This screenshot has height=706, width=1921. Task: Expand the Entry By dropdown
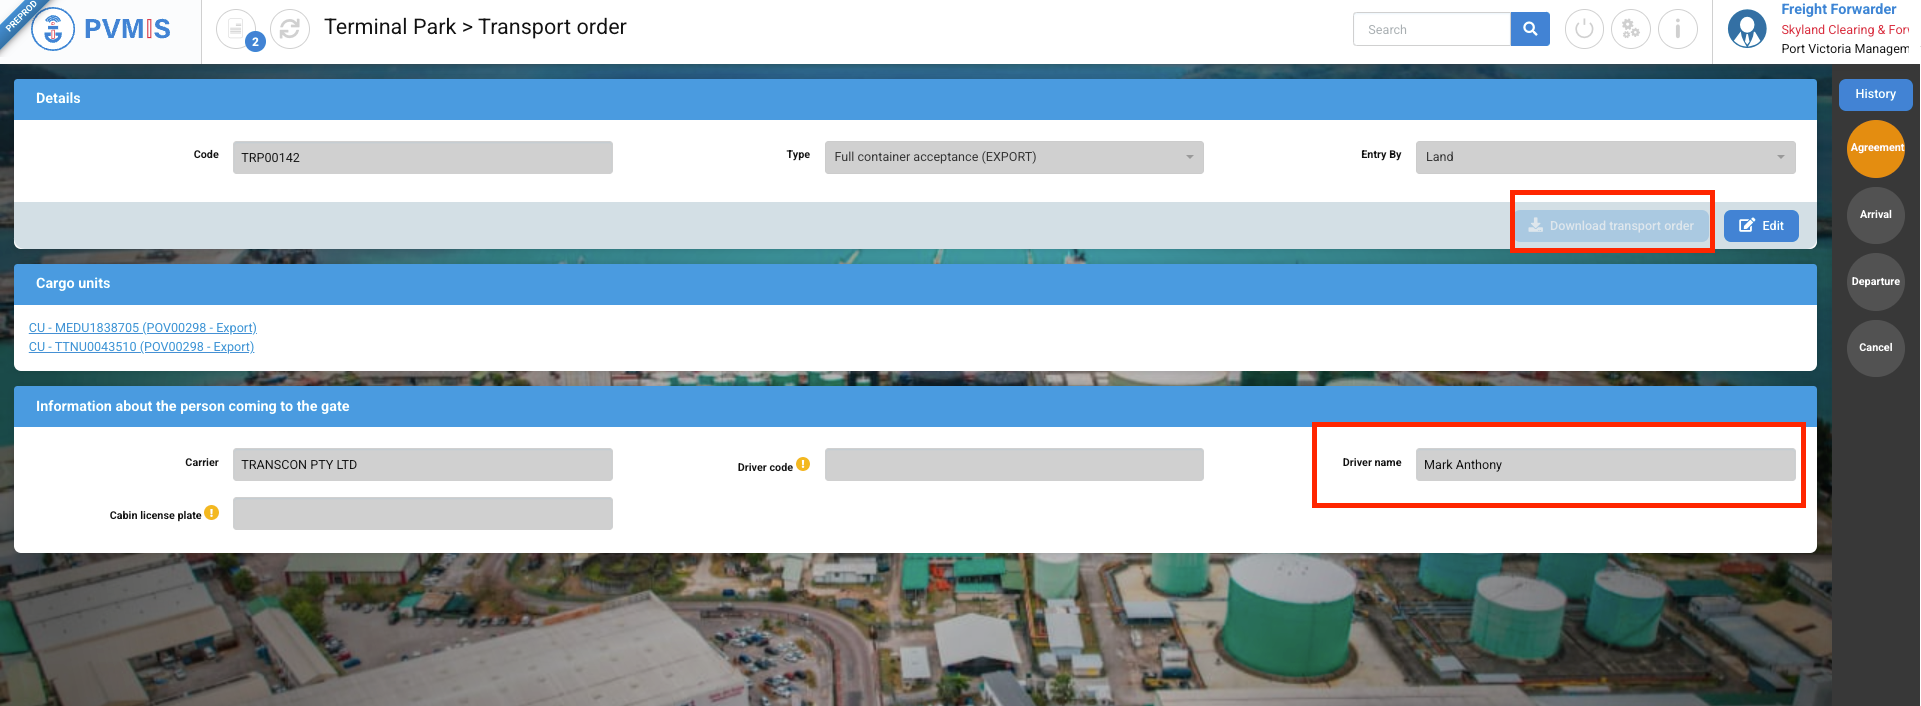(x=1605, y=157)
